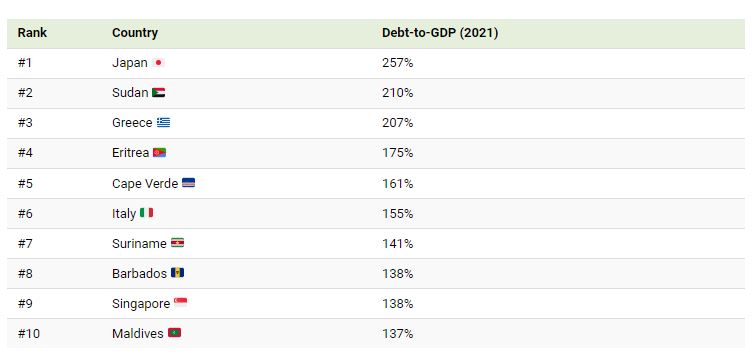Click Maldives' 137% debt value
Screen dimensions: 756x363
click(x=398, y=334)
